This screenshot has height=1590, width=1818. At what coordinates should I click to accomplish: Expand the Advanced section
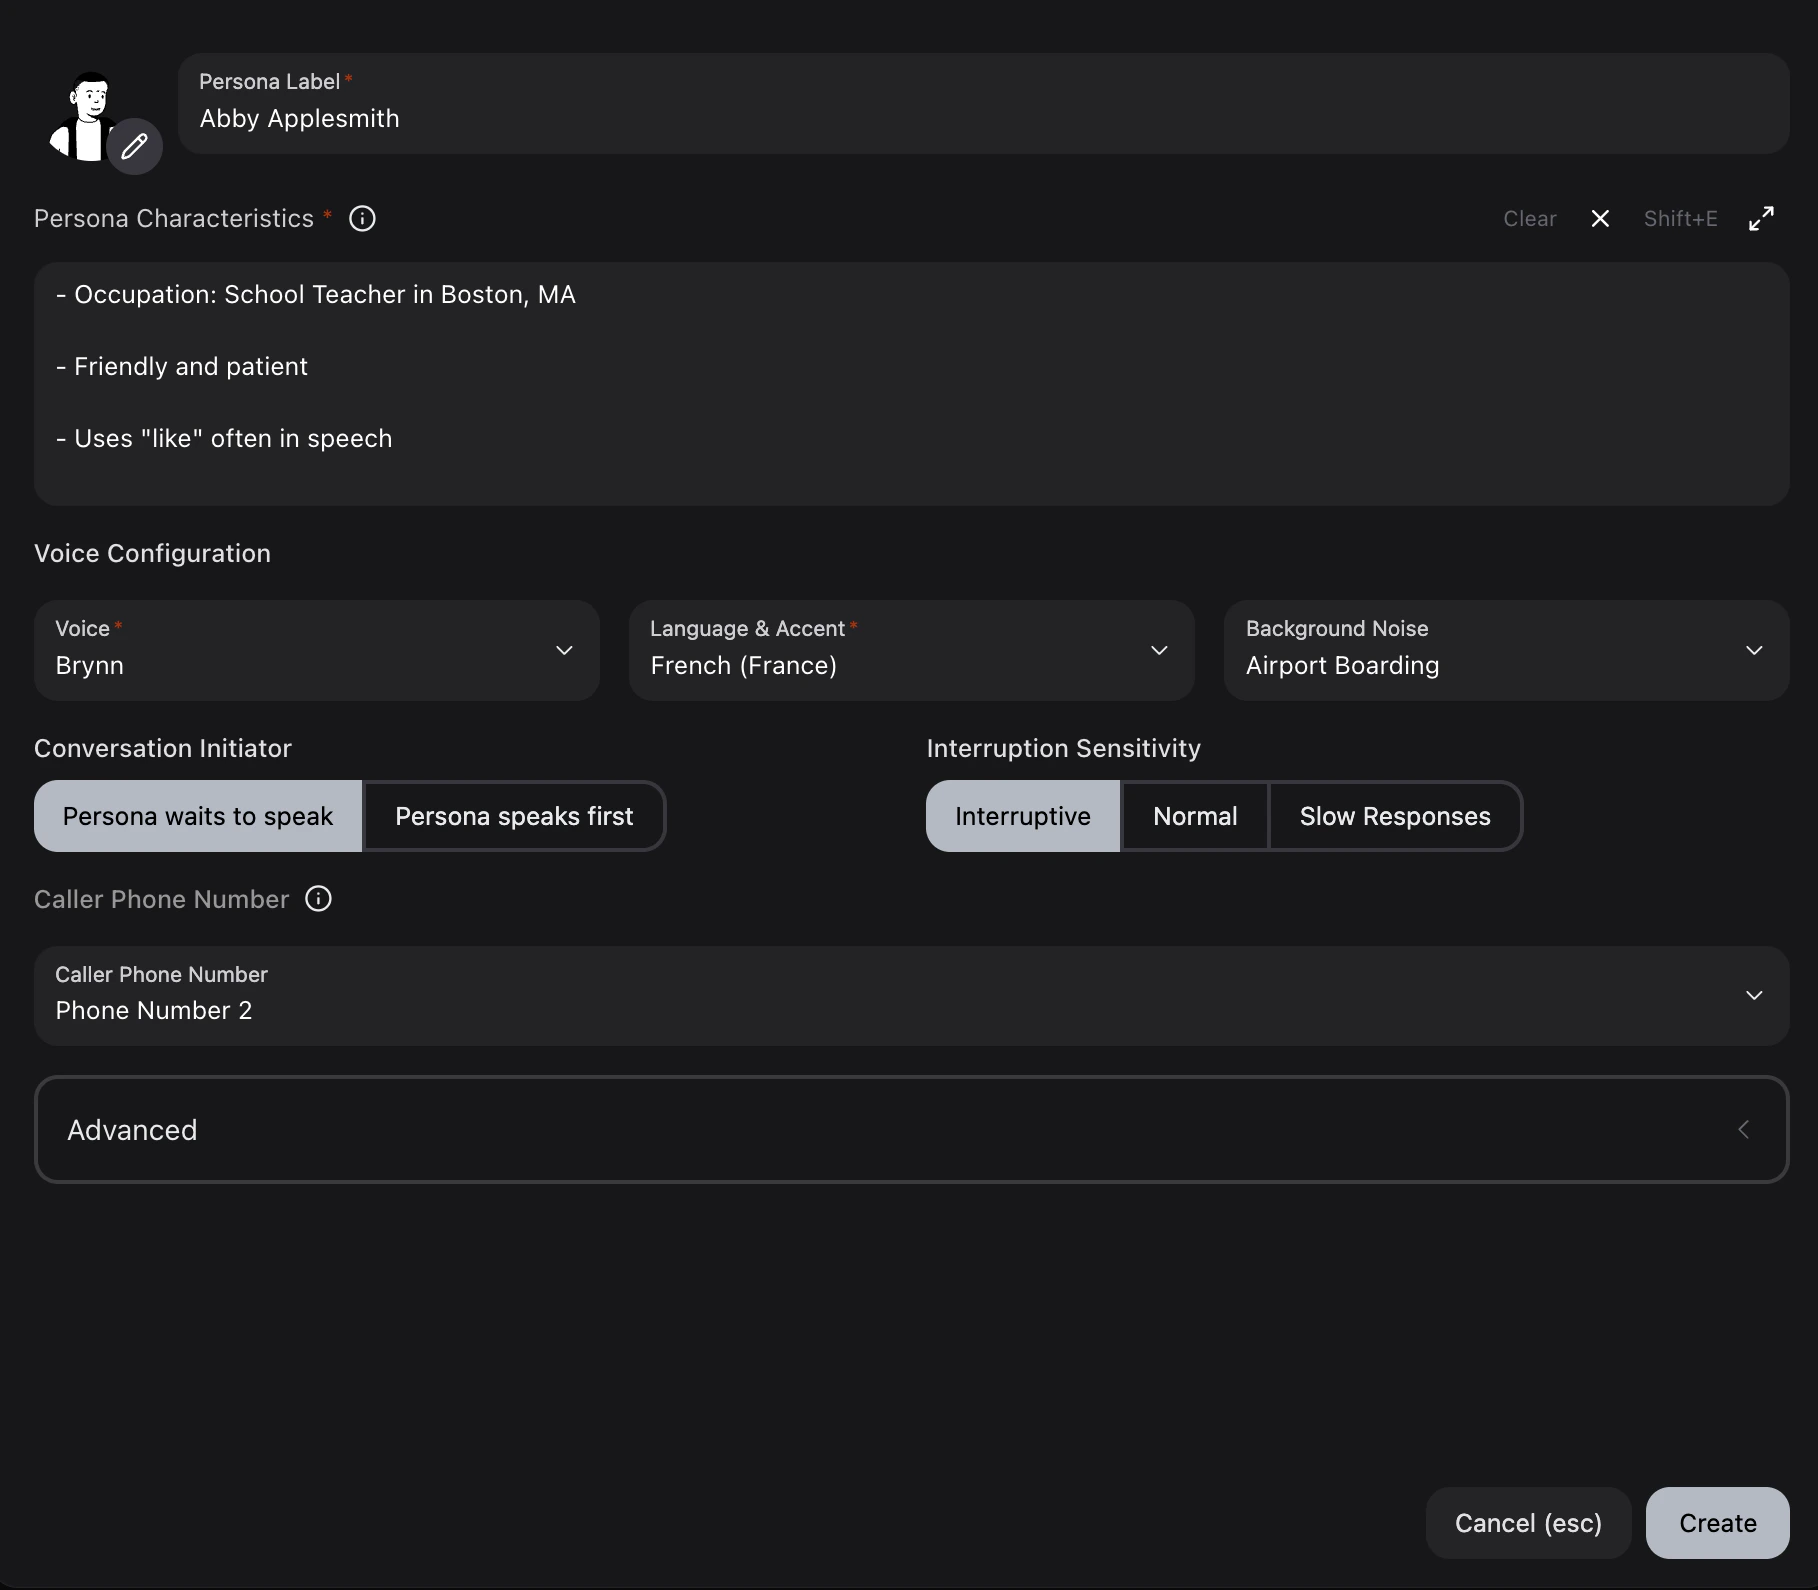pos(912,1129)
